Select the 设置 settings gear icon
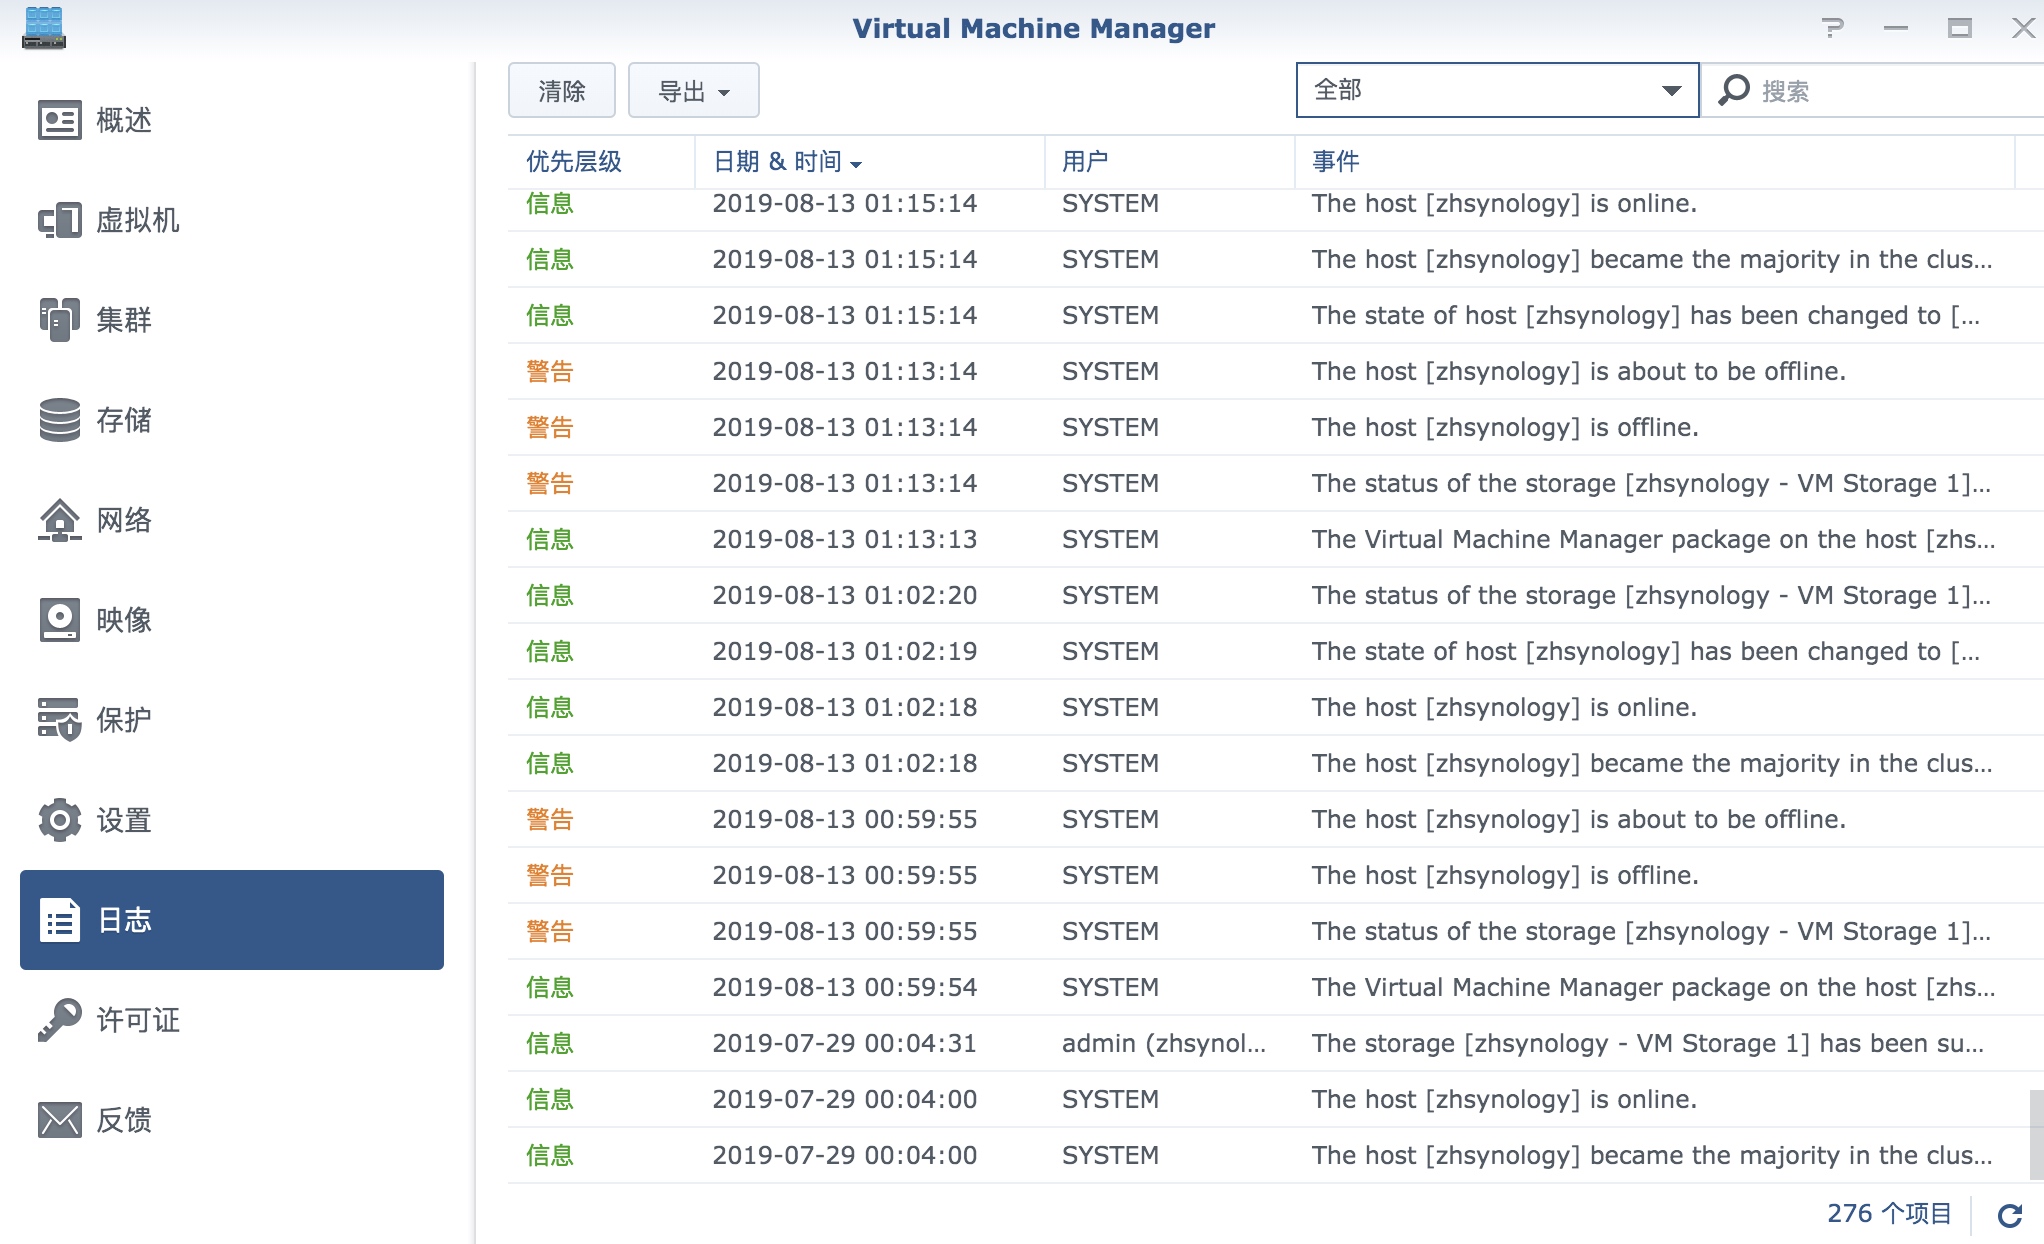Screen dimensions: 2044x1244 59,820
